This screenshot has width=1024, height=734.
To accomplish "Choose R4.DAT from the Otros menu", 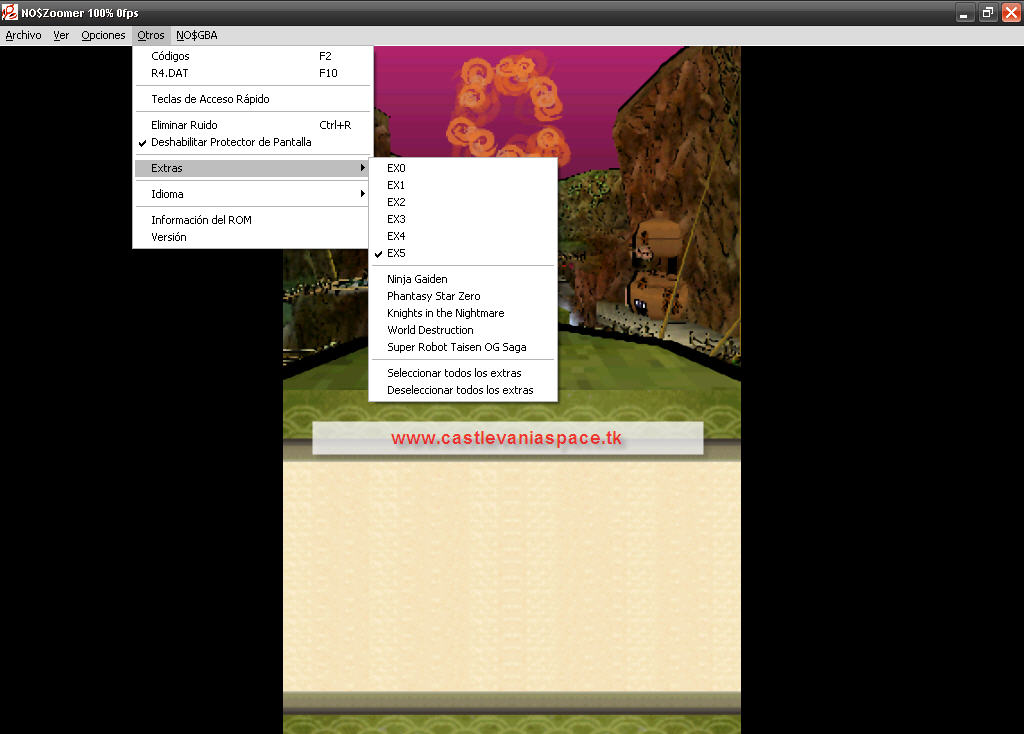I will click(x=253, y=73).
